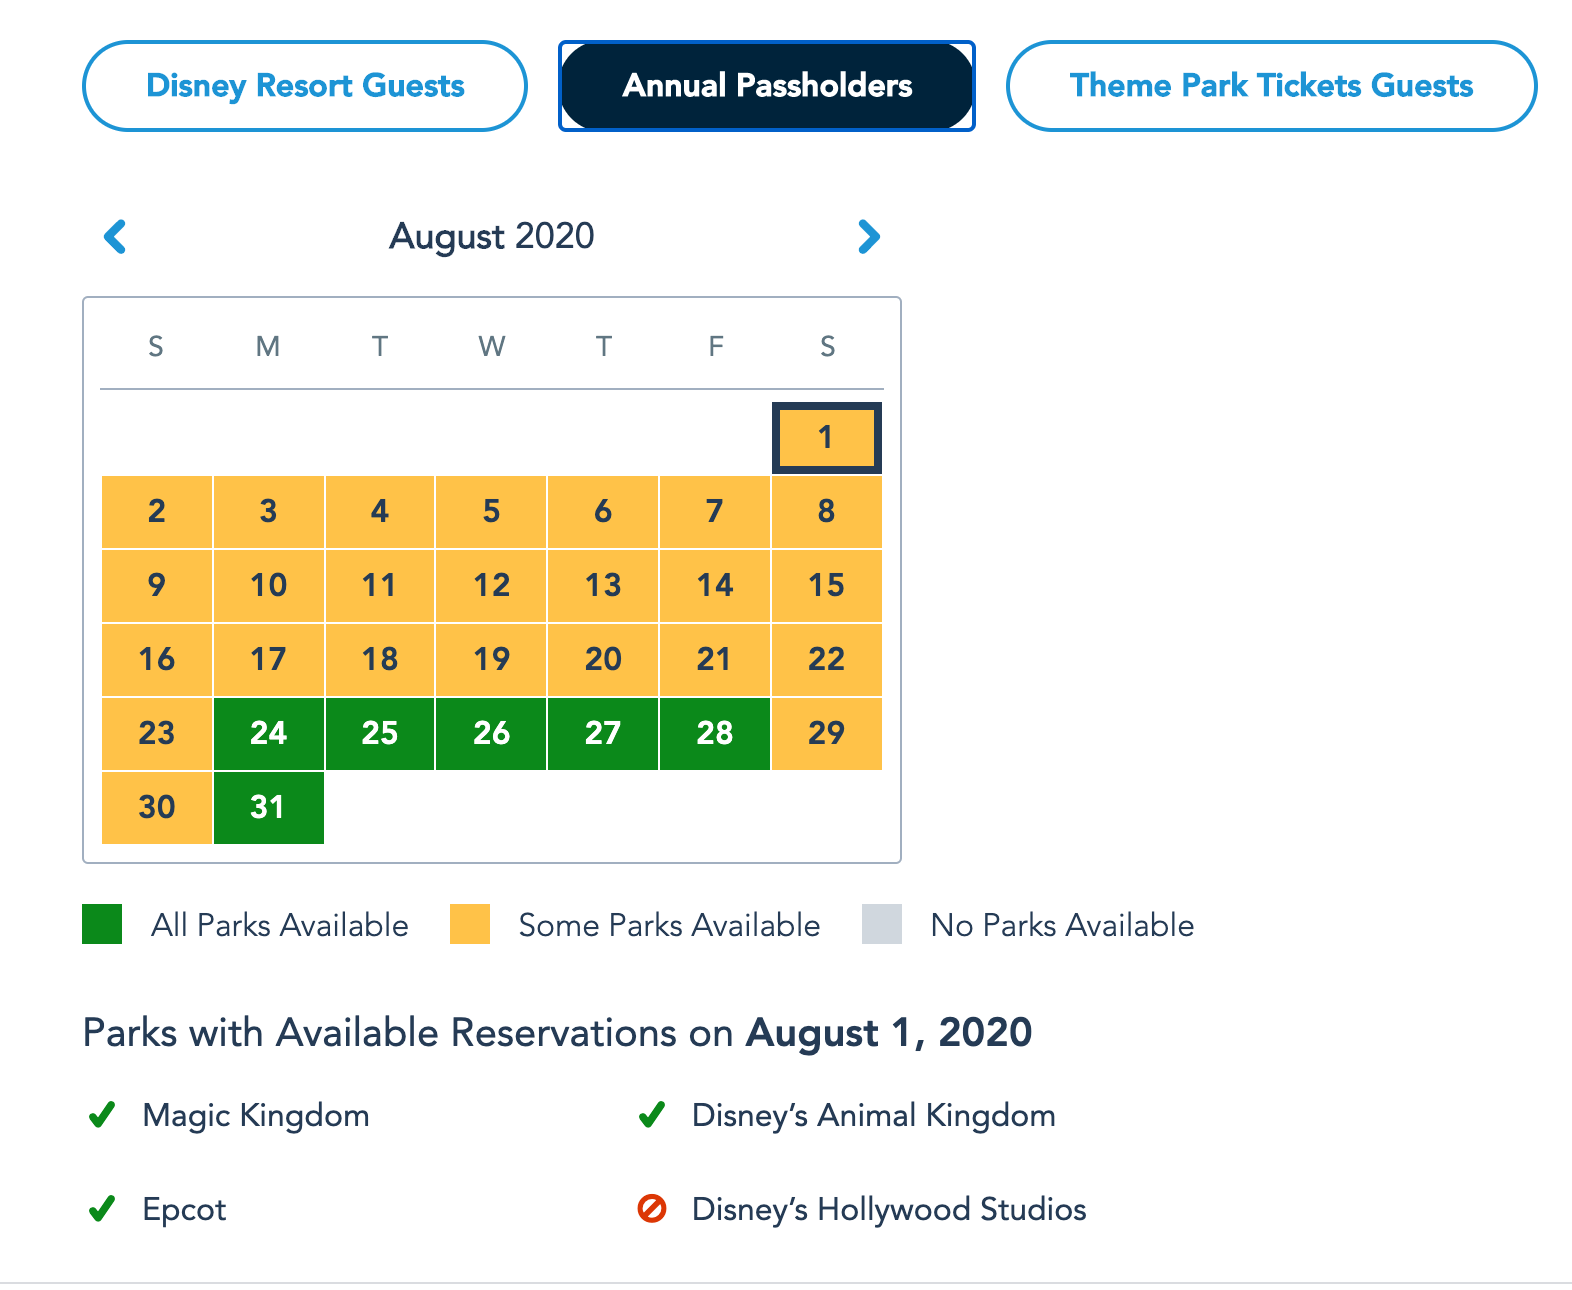Advance to next month using right chevron
Image resolution: width=1572 pixels, height=1290 pixels.
point(868,237)
